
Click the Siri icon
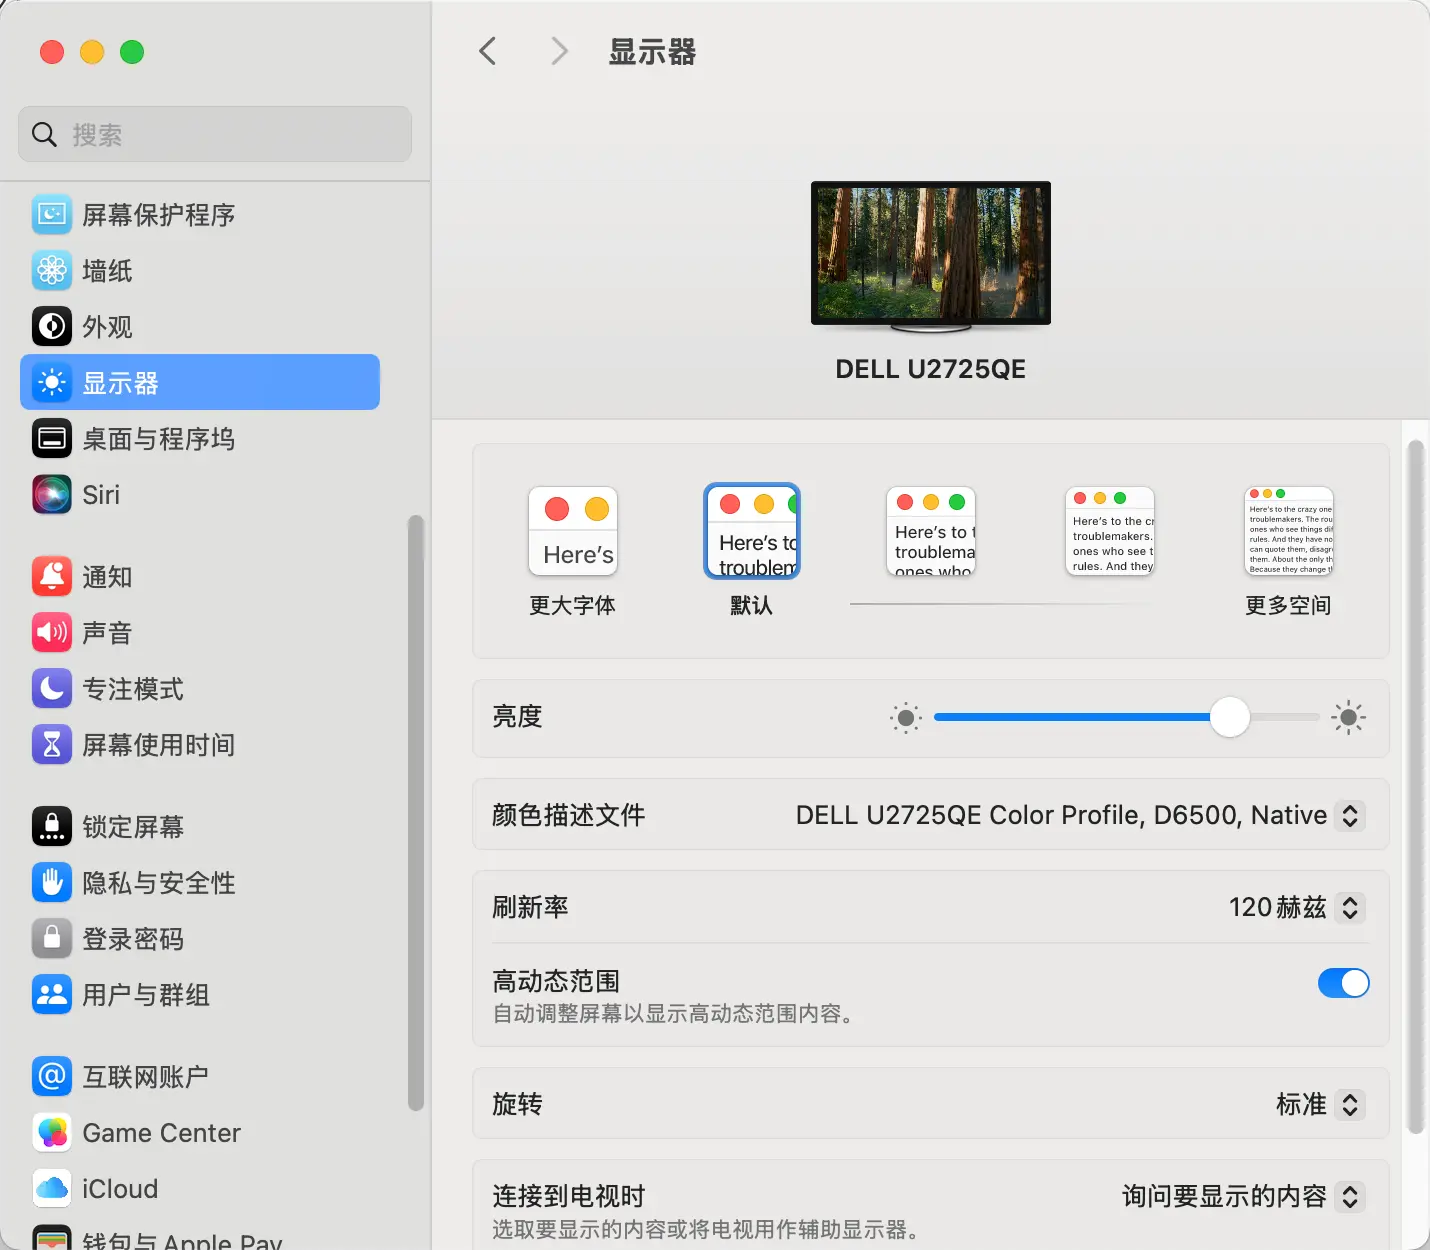coord(52,494)
